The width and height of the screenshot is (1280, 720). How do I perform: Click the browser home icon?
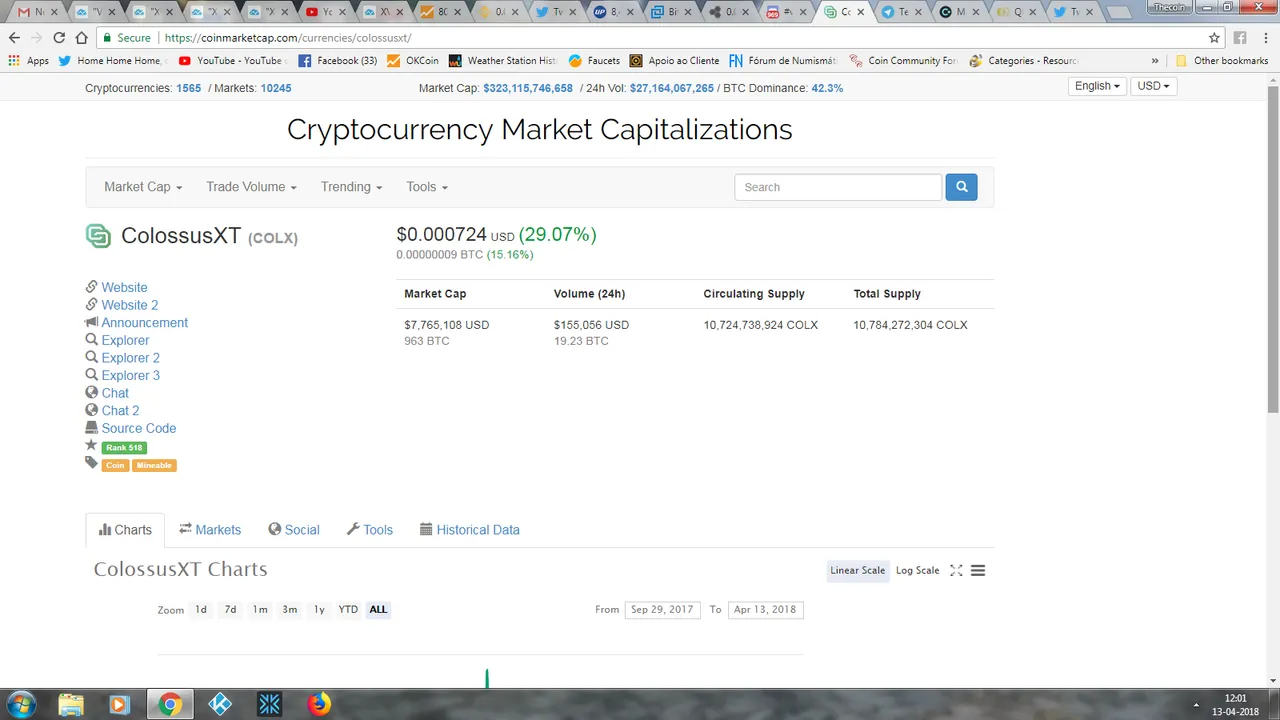pos(82,38)
